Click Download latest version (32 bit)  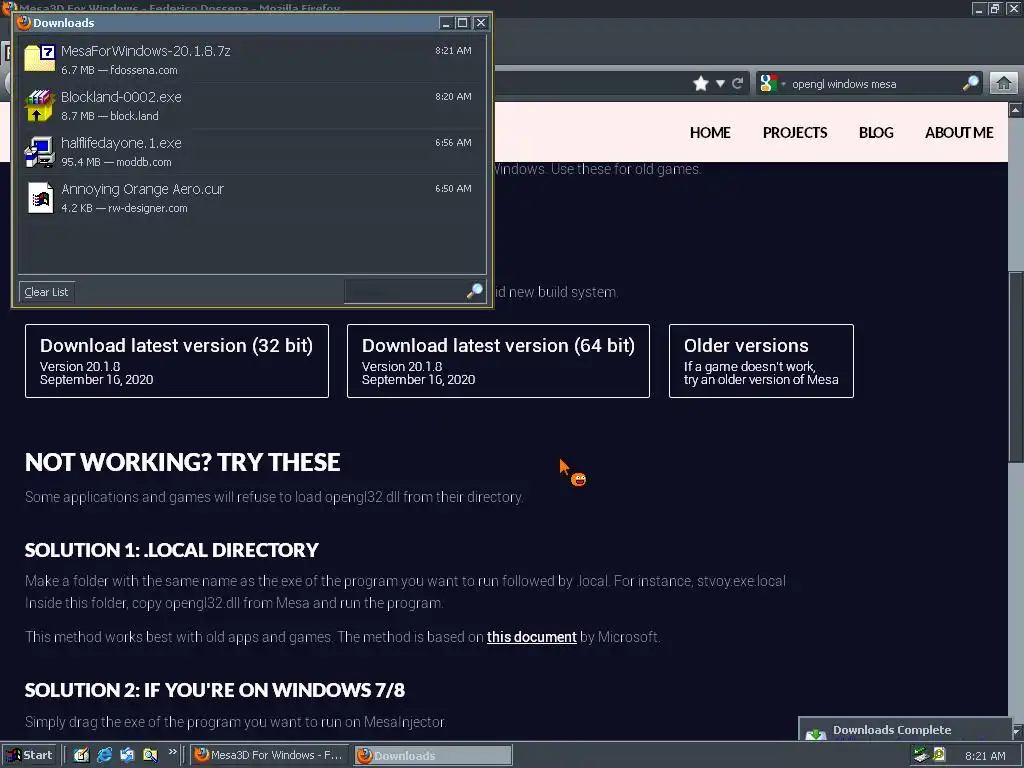coord(177,360)
